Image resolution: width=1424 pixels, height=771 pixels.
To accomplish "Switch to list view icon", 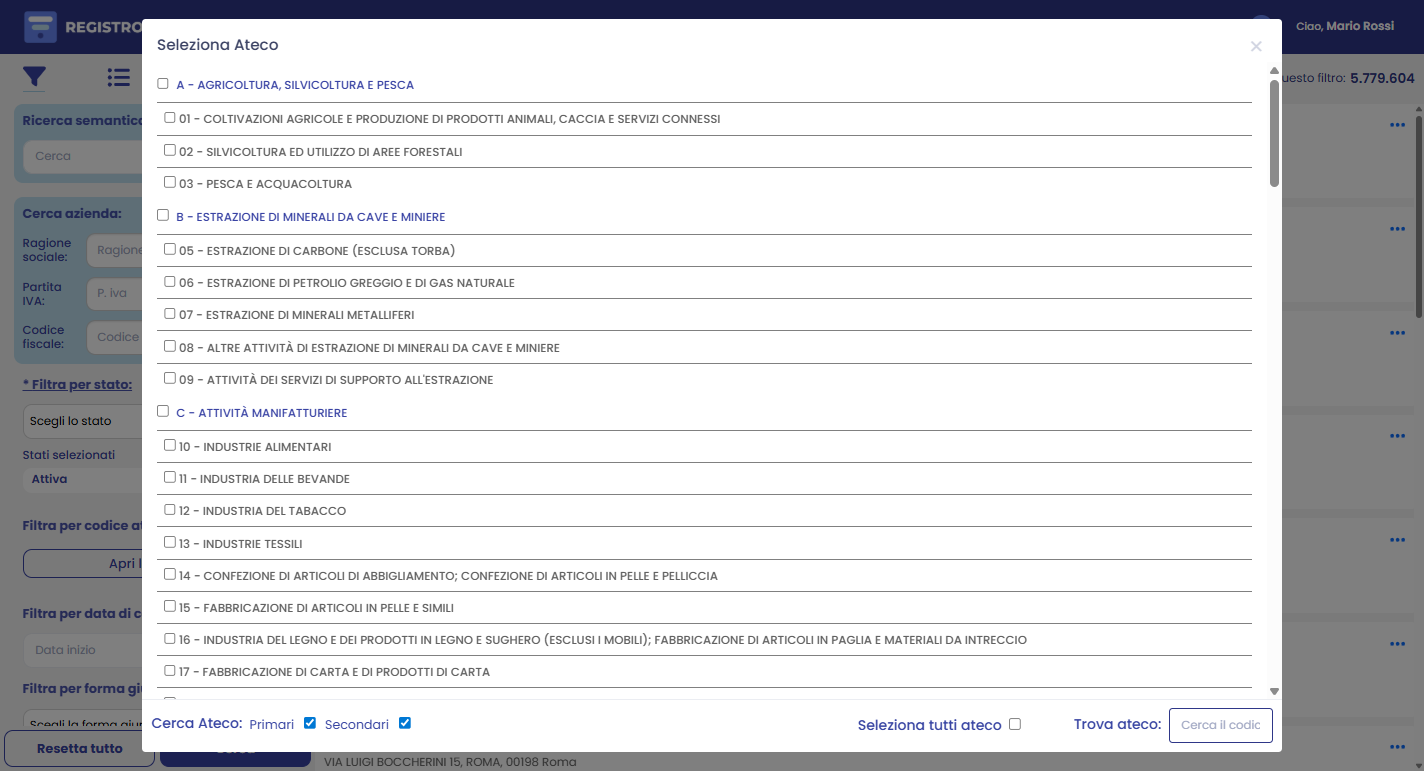I will coord(119,77).
